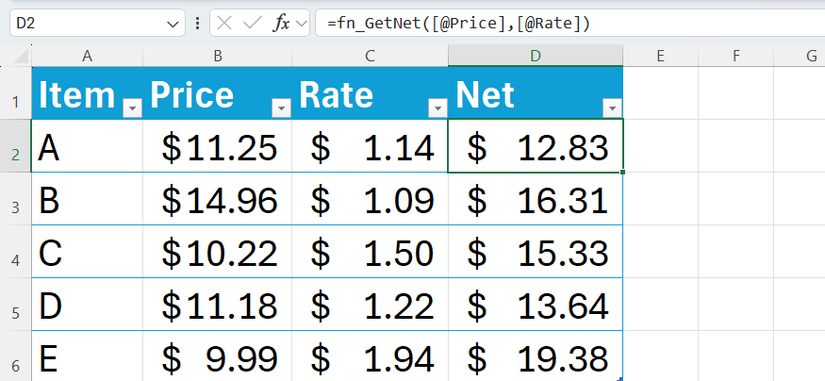The width and height of the screenshot is (825, 381).
Task: Click the Enter checkmark formula bar icon
Action: [x=253, y=23]
